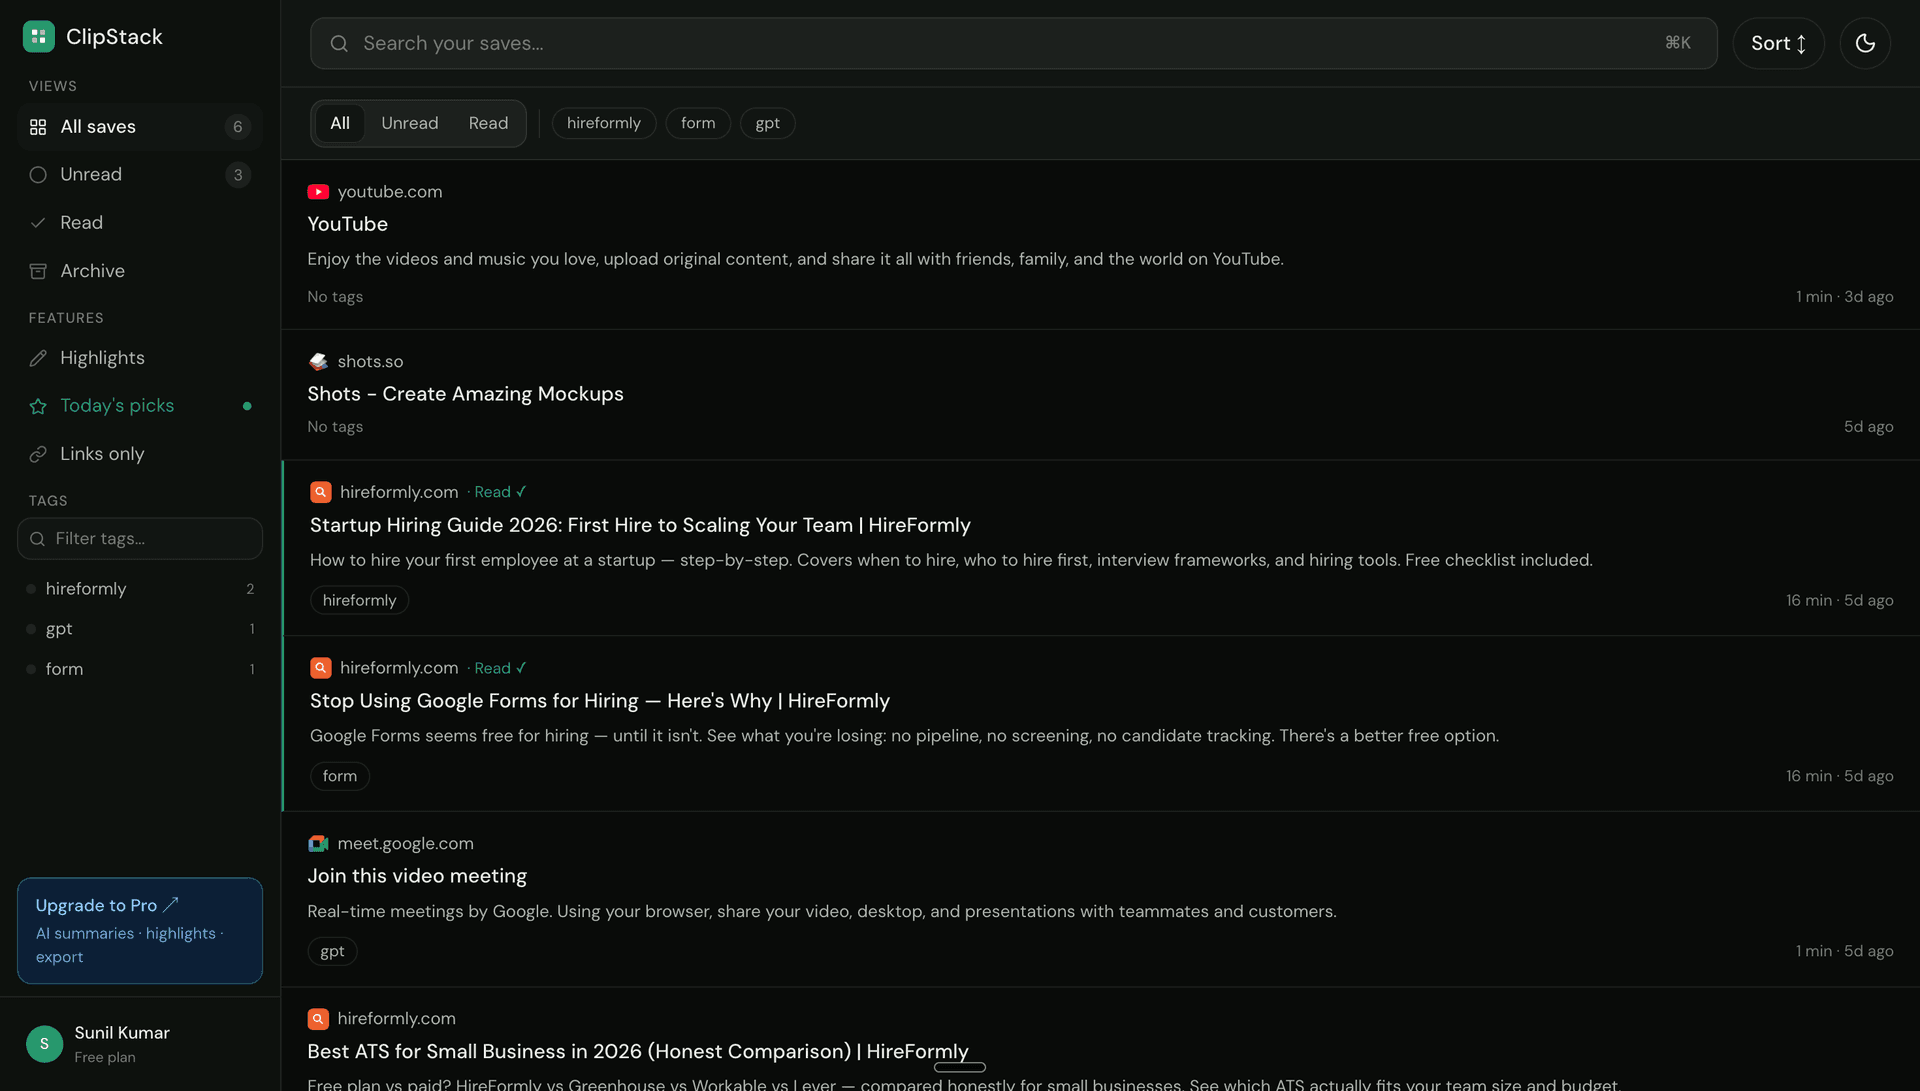This screenshot has height=1091, width=1920.
Task: Click the Links only chain icon
Action: pos(37,453)
